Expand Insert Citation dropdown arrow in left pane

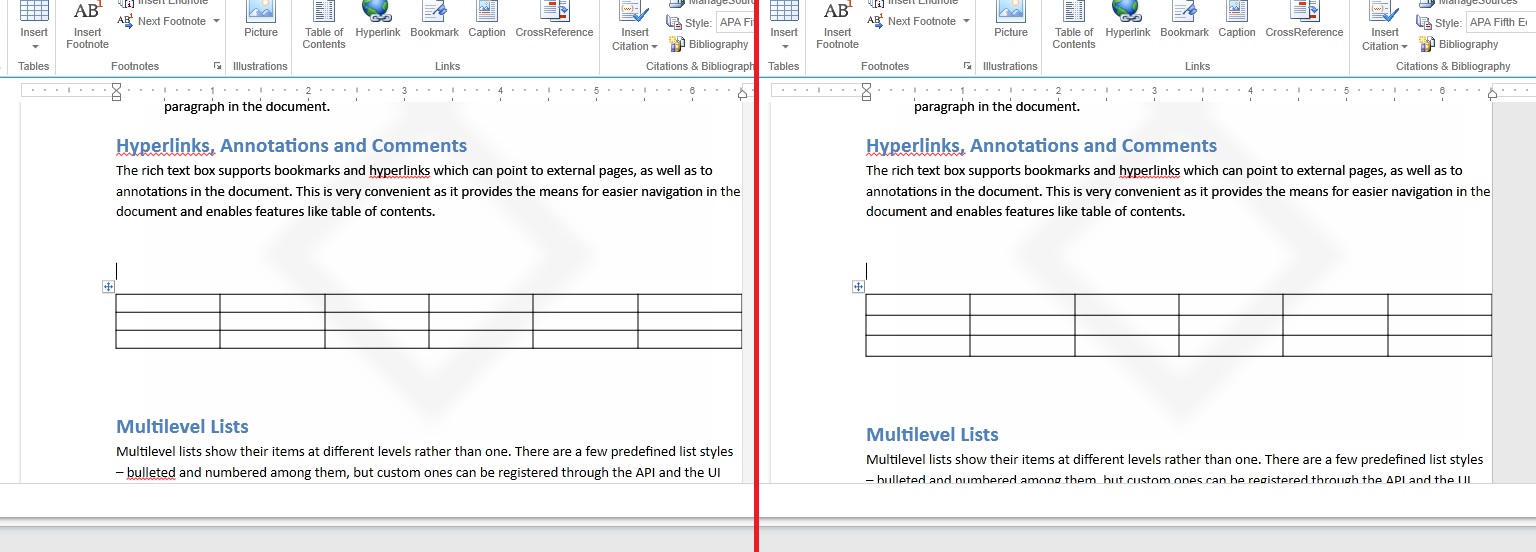tap(654, 46)
